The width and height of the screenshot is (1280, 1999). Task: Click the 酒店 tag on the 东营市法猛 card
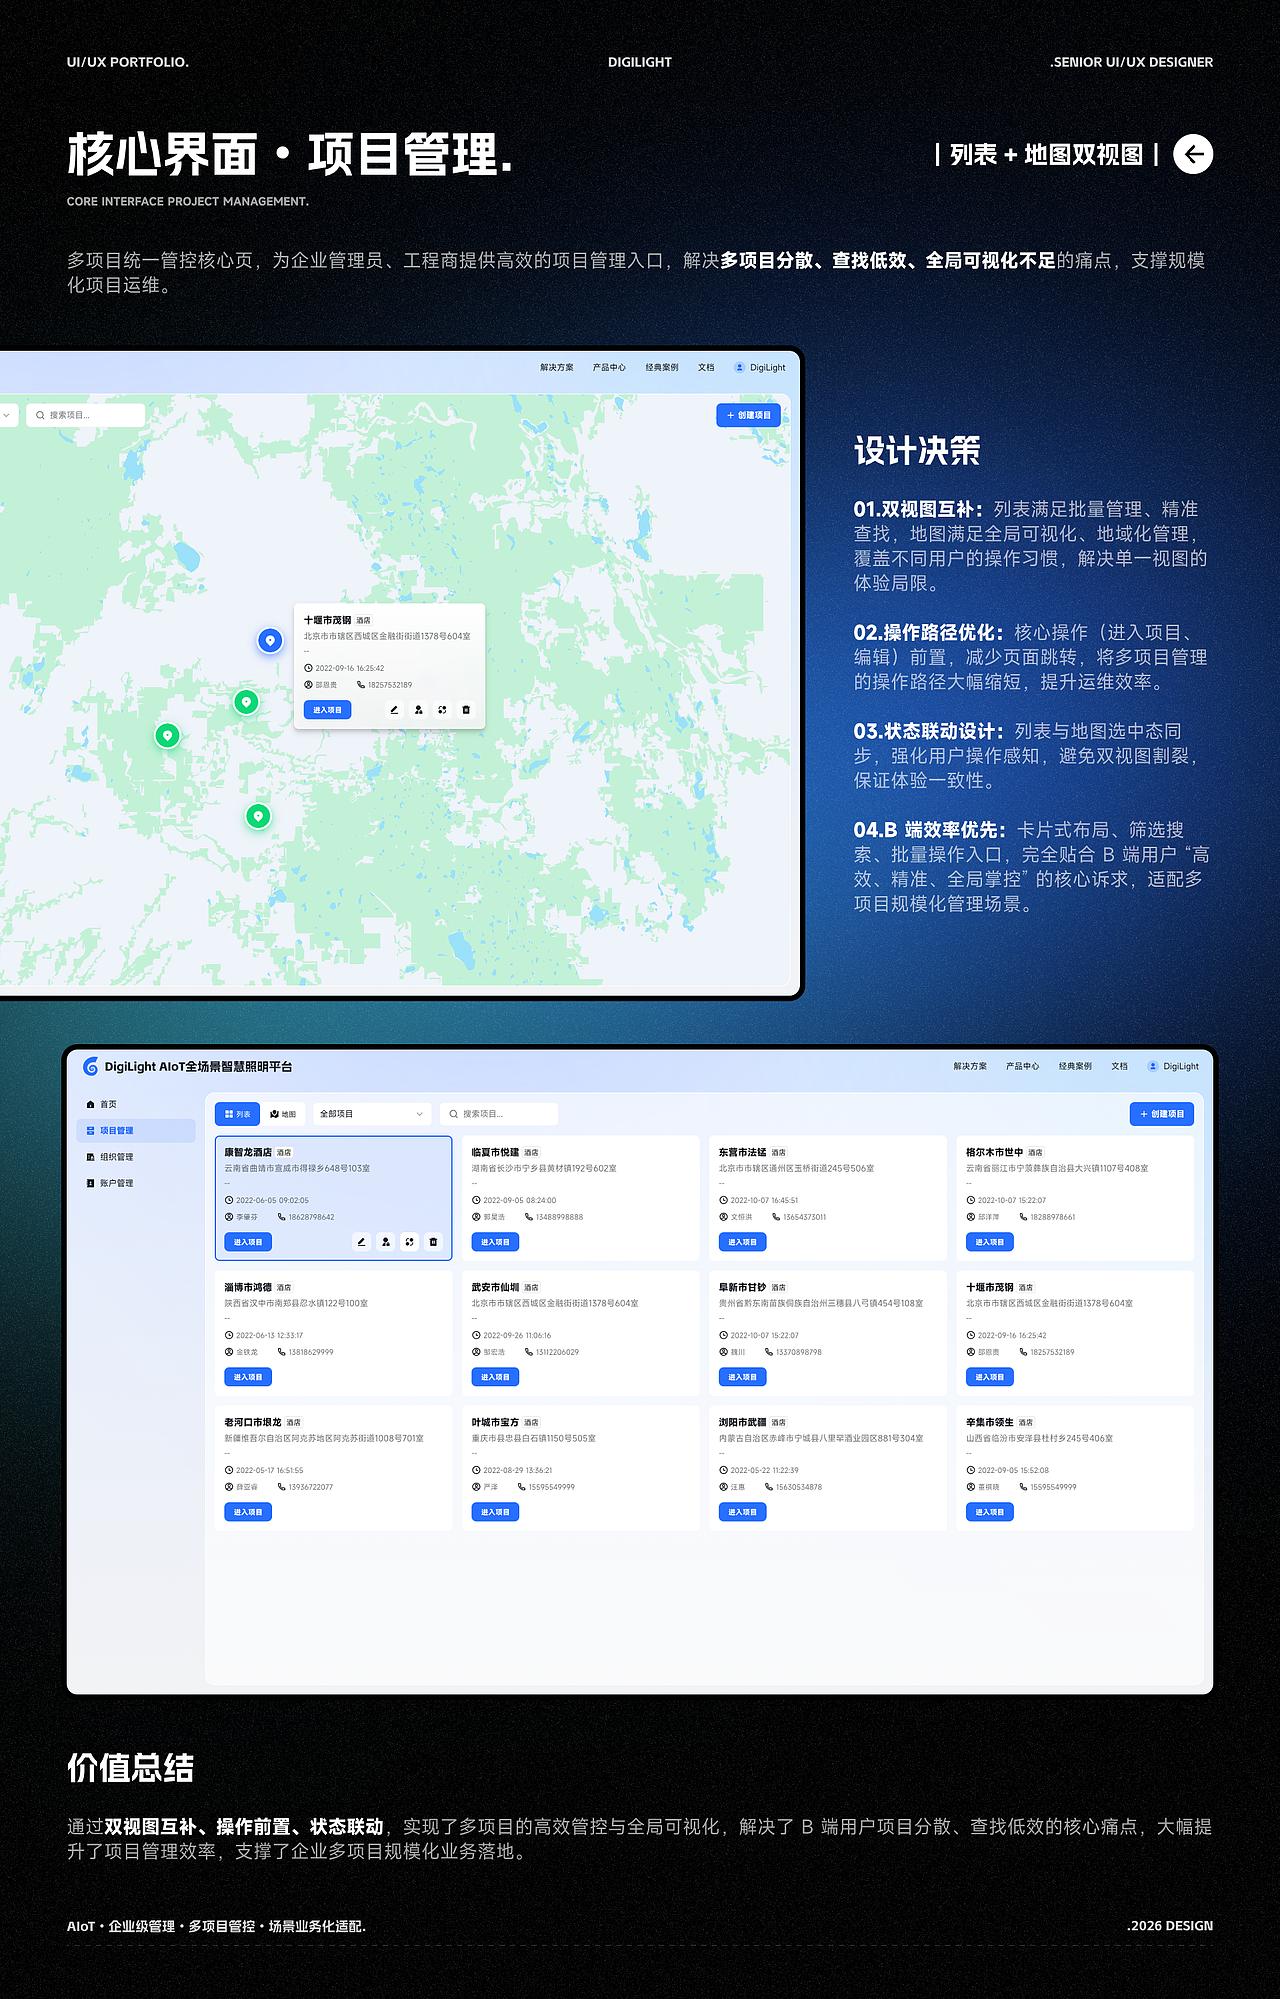pyautogui.click(x=779, y=1153)
